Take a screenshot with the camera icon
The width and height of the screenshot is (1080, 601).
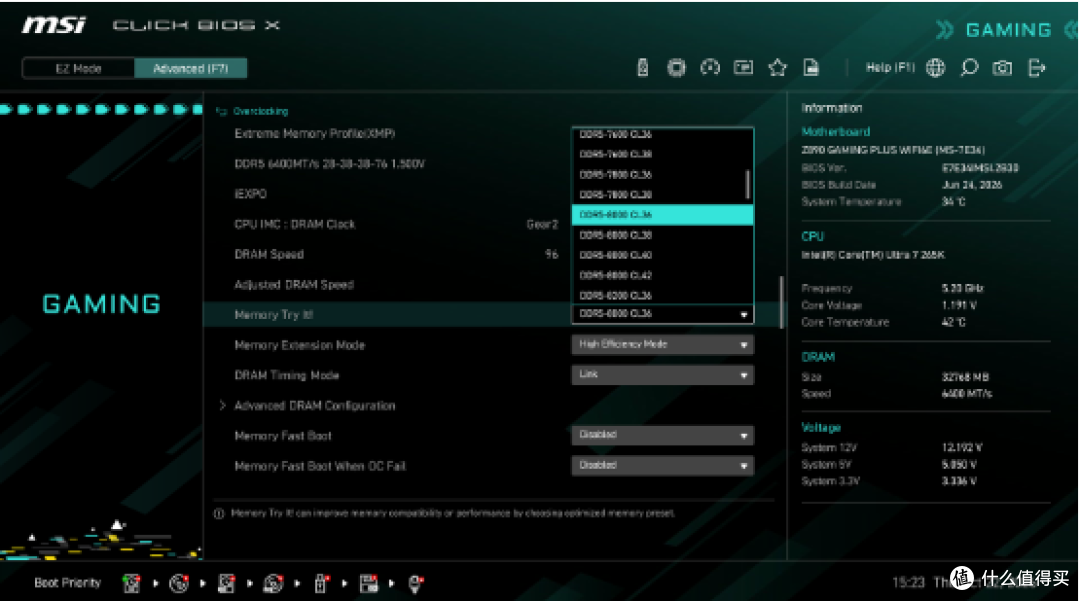(1002, 67)
